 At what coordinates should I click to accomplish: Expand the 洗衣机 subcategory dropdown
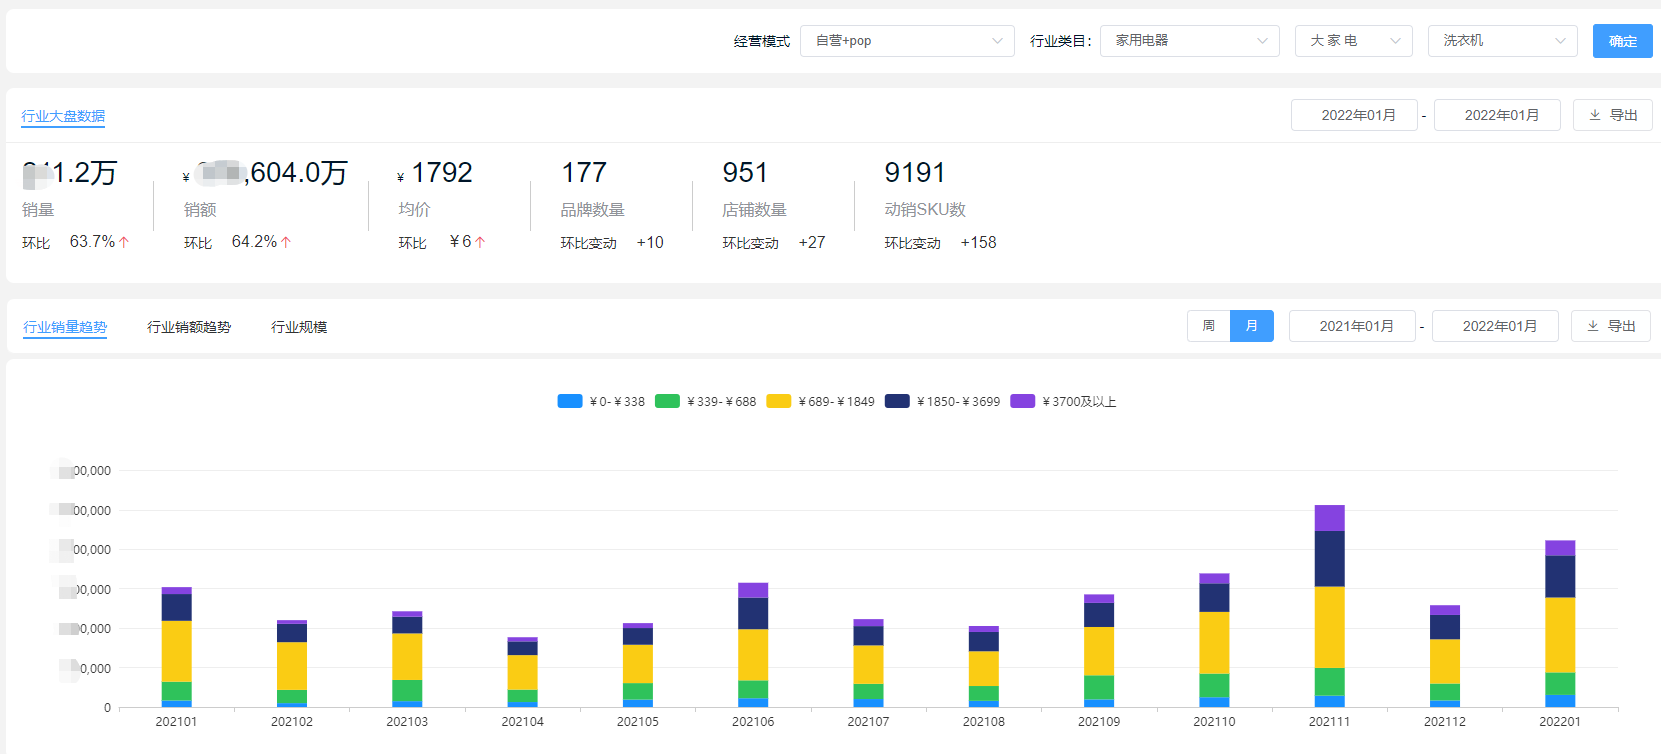tap(1502, 41)
